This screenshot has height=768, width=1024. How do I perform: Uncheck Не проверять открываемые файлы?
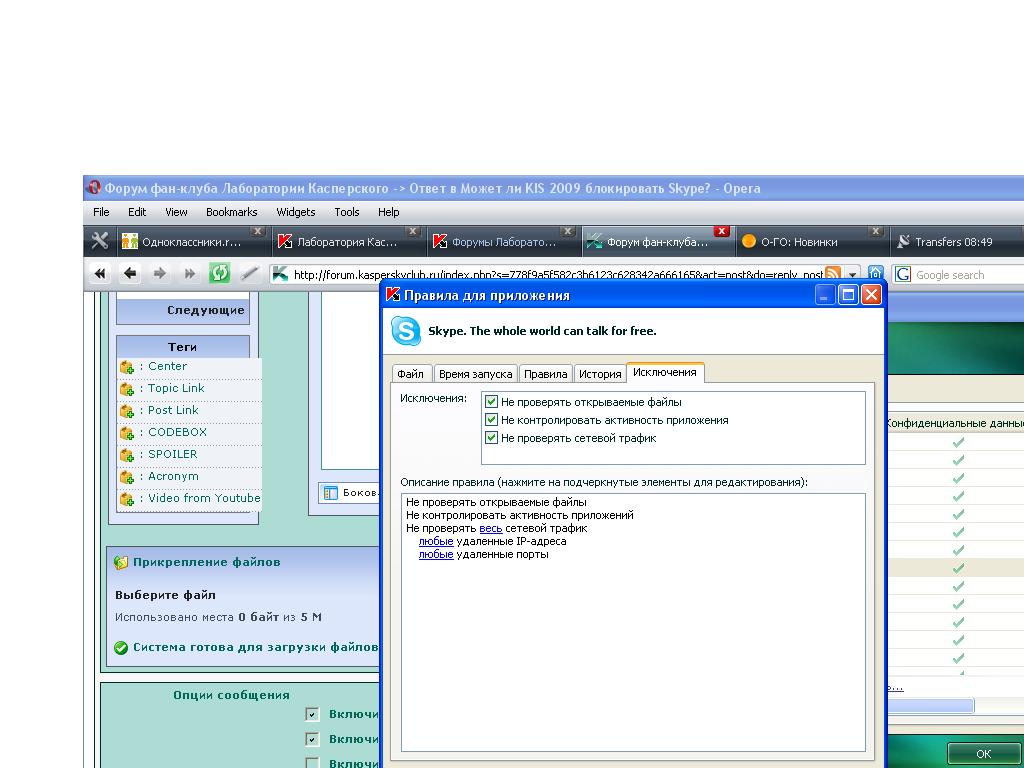click(x=492, y=402)
